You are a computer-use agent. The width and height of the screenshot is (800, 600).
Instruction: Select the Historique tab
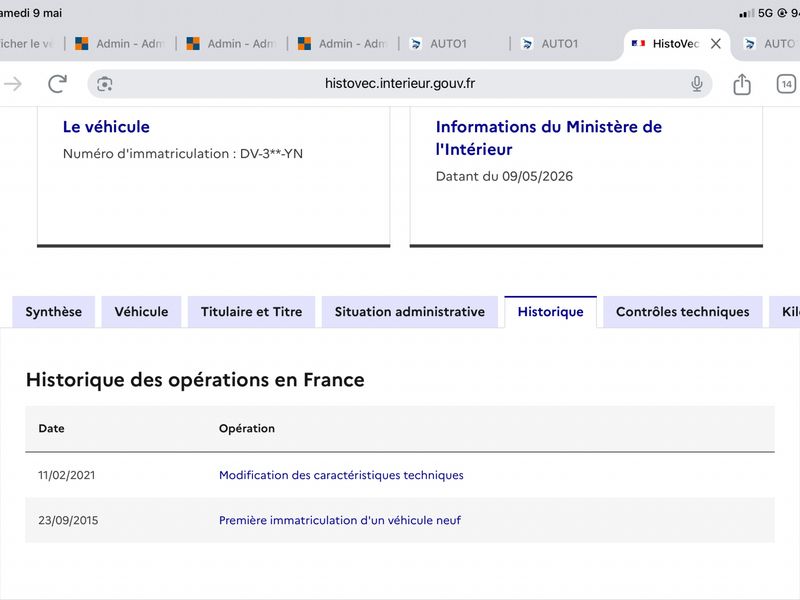pyautogui.click(x=551, y=312)
